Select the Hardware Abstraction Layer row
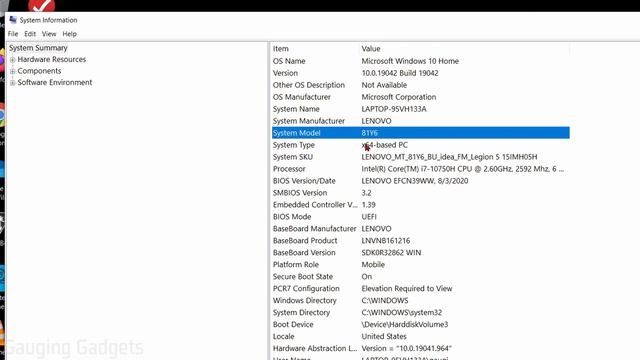Screen dimensions: 640x360 pos(420,348)
